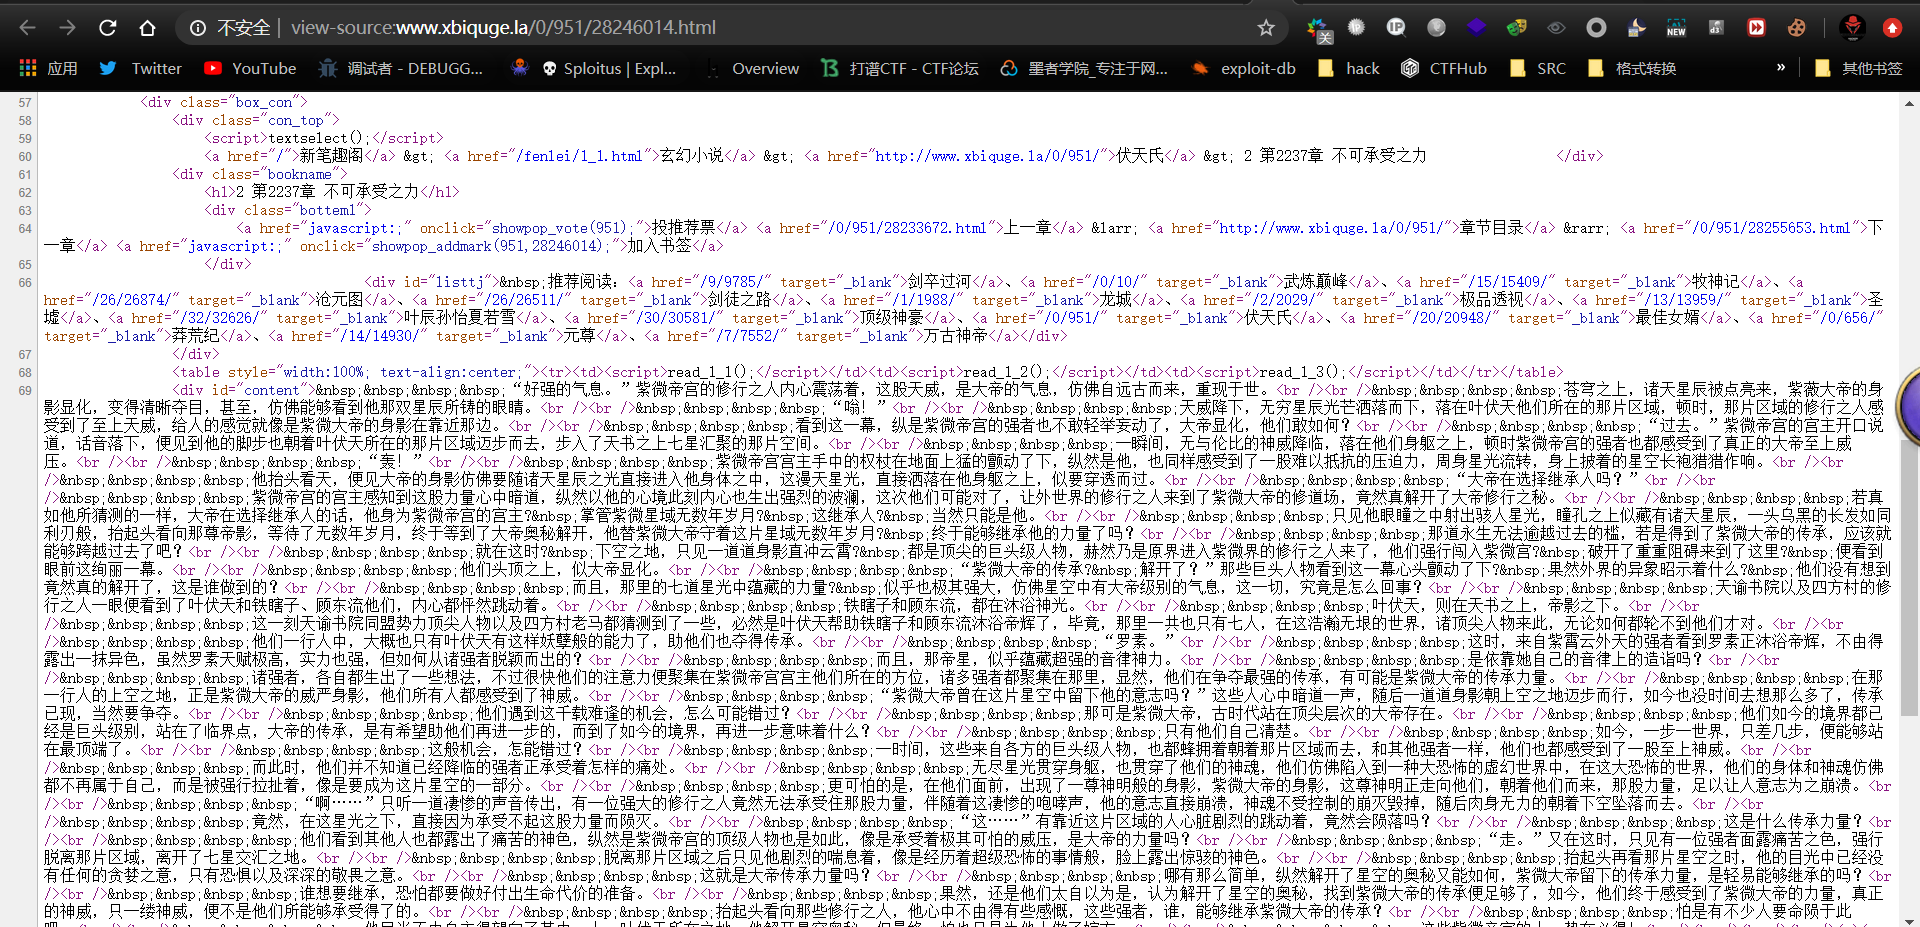The image size is (1920, 927).
Task: Reload the current page
Action: click(107, 27)
